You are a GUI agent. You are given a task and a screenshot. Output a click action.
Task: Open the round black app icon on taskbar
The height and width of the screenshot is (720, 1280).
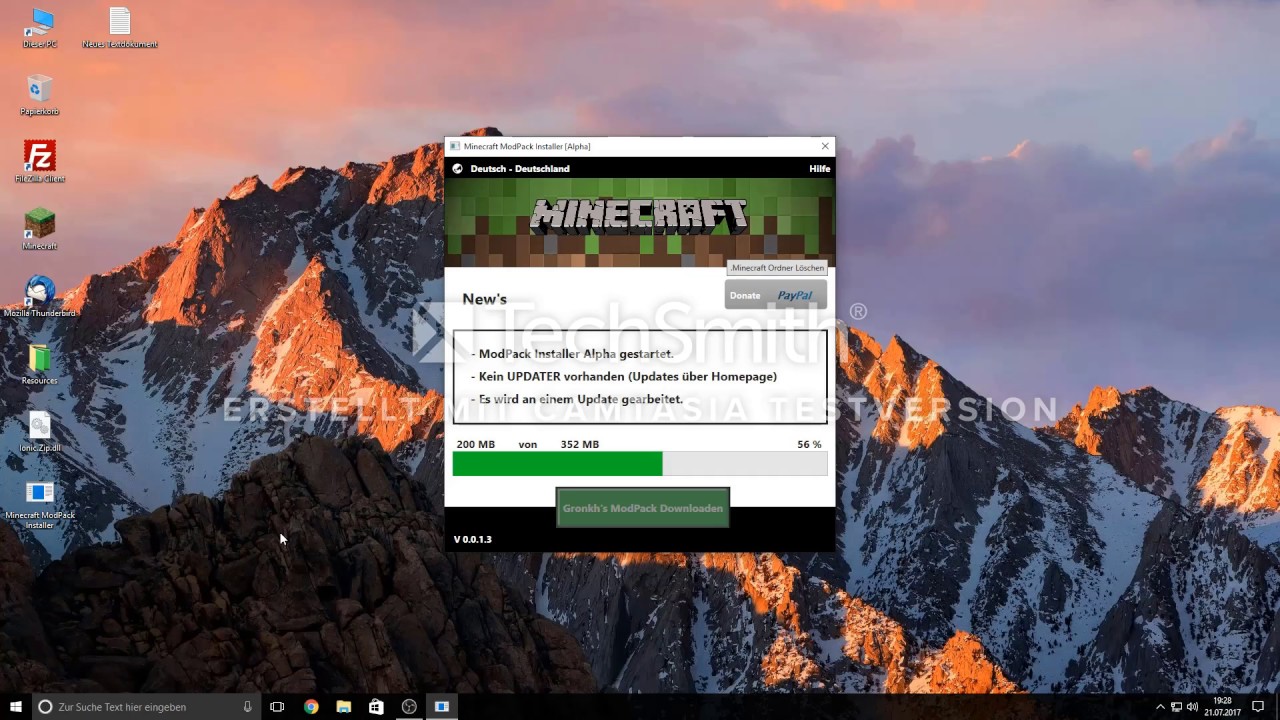pyautogui.click(x=409, y=707)
